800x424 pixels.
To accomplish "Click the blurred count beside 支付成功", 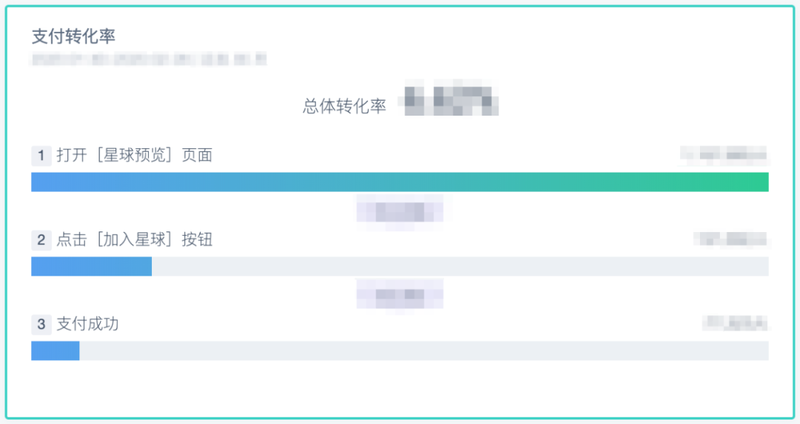I will (x=735, y=323).
